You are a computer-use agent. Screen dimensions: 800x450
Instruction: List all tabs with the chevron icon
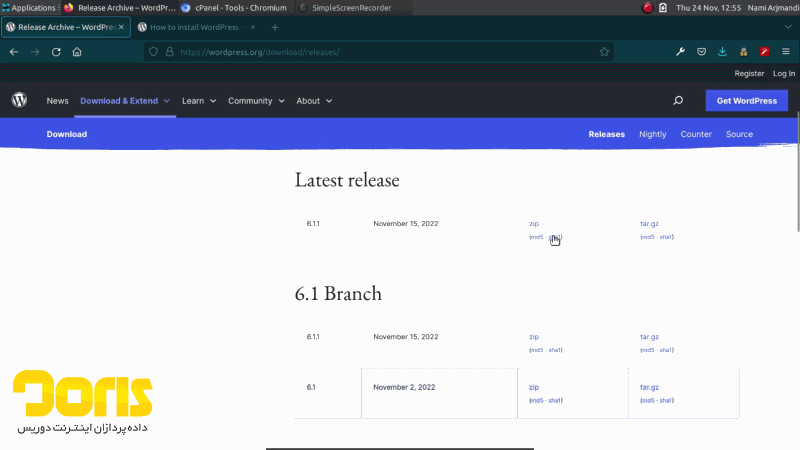pyautogui.click(x=788, y=27)
